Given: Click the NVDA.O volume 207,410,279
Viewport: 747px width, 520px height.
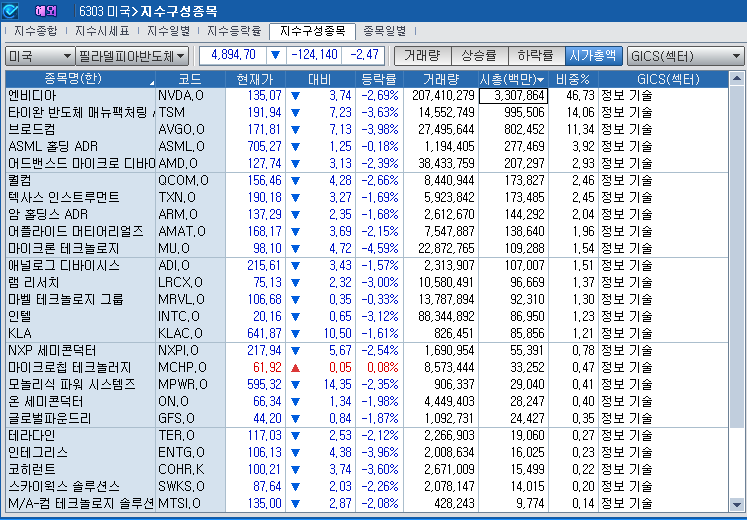Looking at the screenshot, I should [x=443, y=96].
